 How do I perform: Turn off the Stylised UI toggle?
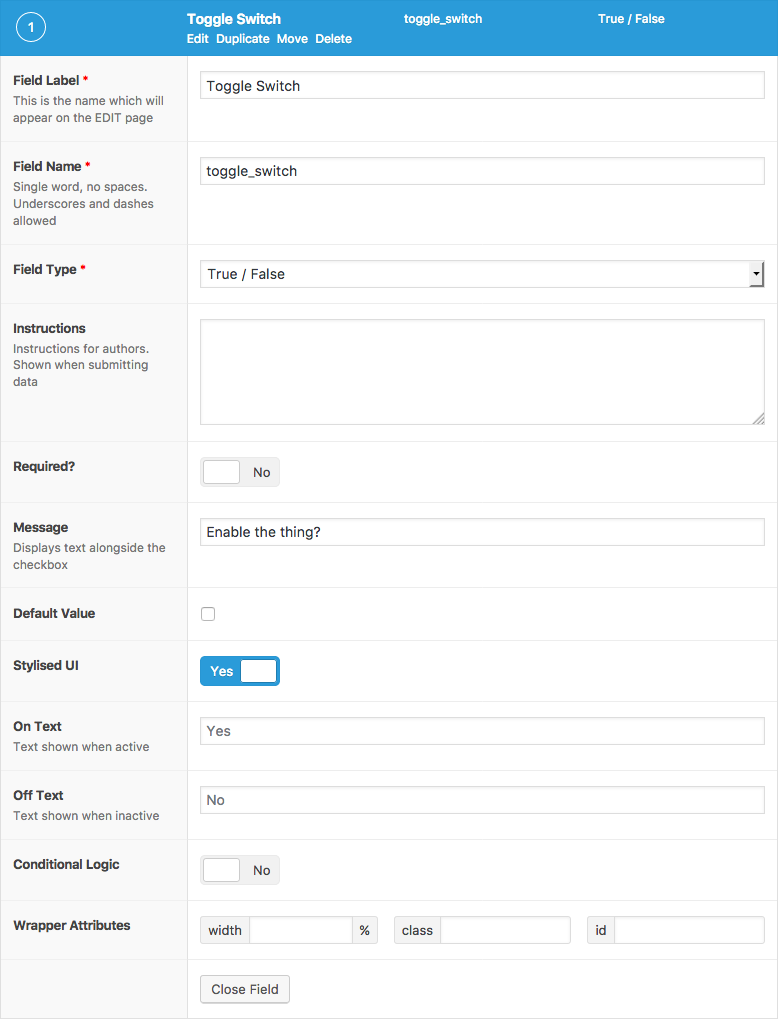coord(240,671)
